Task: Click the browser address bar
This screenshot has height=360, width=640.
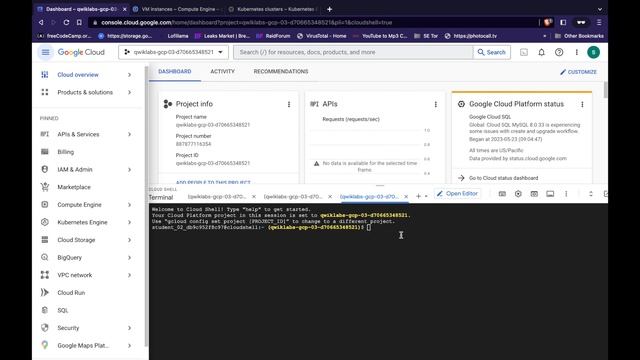Action: pyautogui.click(x=314, y=22)
